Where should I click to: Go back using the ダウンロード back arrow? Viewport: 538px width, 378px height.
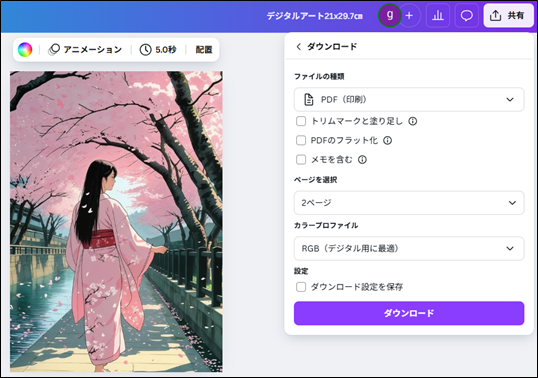[299, 46]
